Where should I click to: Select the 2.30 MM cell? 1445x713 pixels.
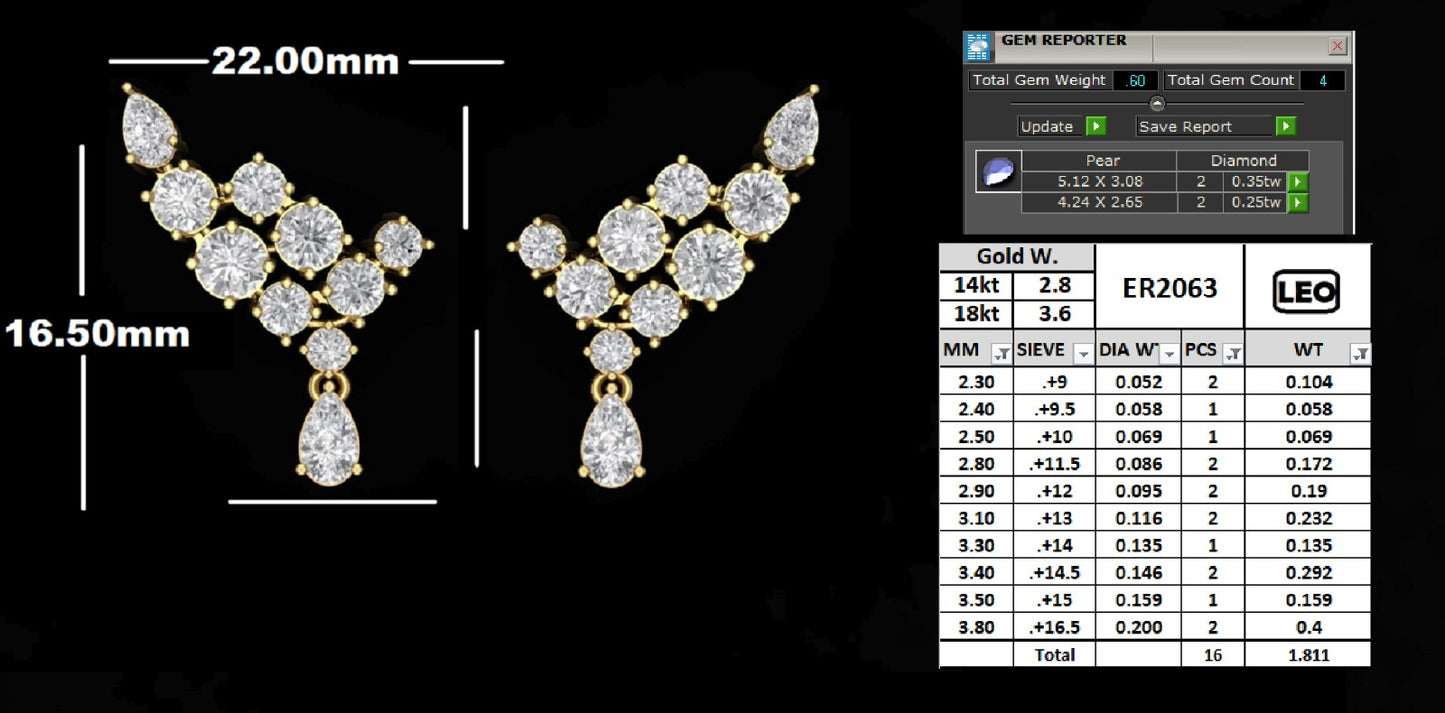tap(976, 381)
